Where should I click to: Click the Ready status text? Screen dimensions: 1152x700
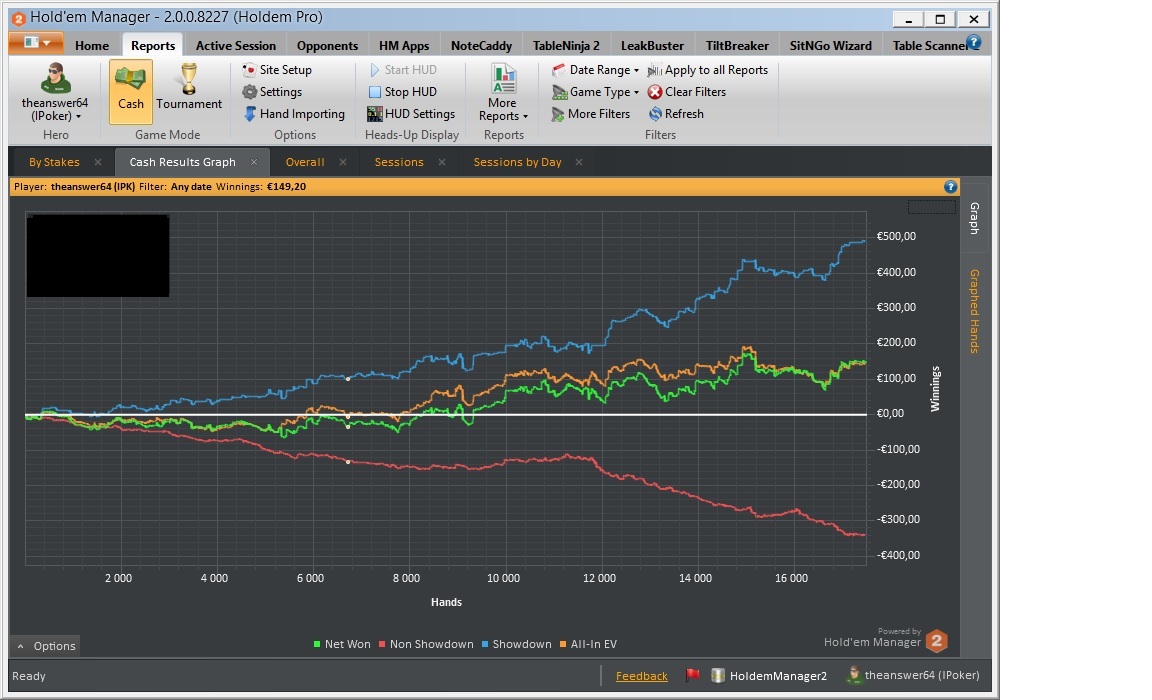pos(29,676)
